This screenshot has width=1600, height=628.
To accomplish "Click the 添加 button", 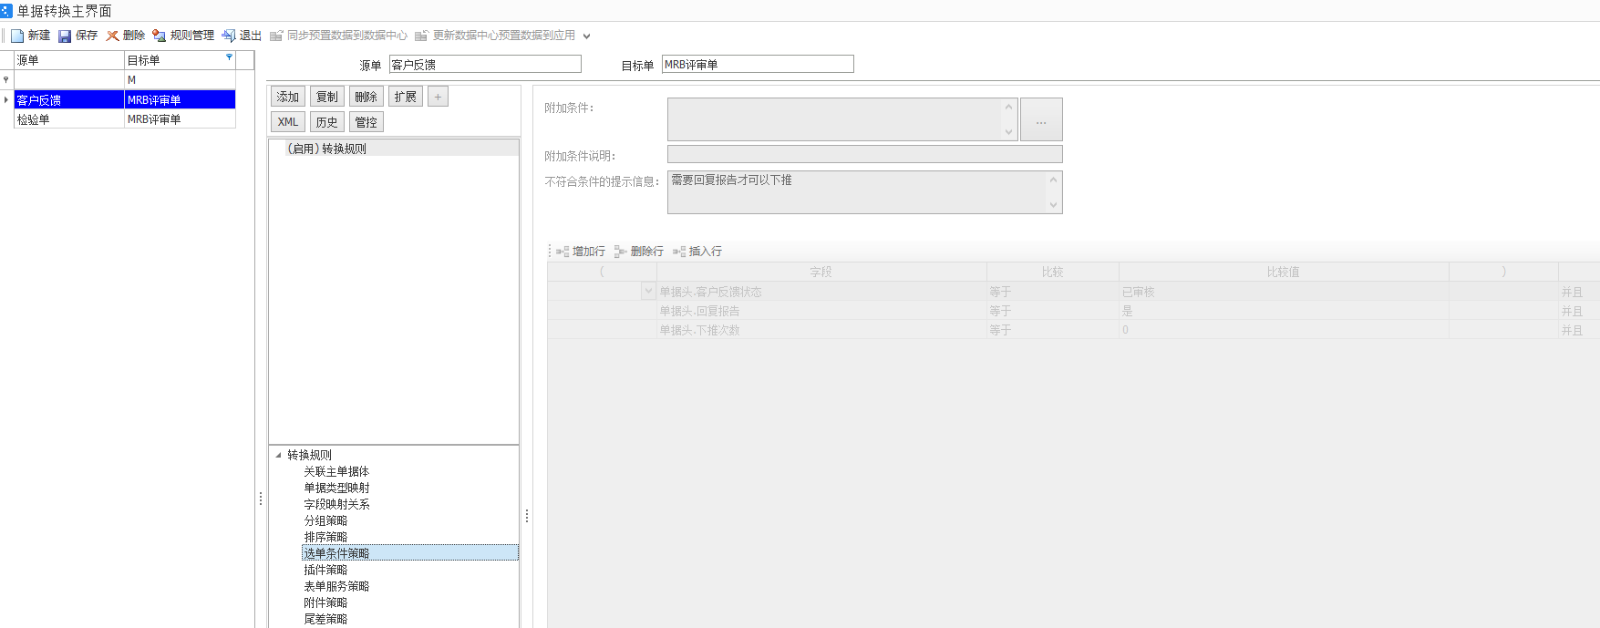I will [288, 97].
